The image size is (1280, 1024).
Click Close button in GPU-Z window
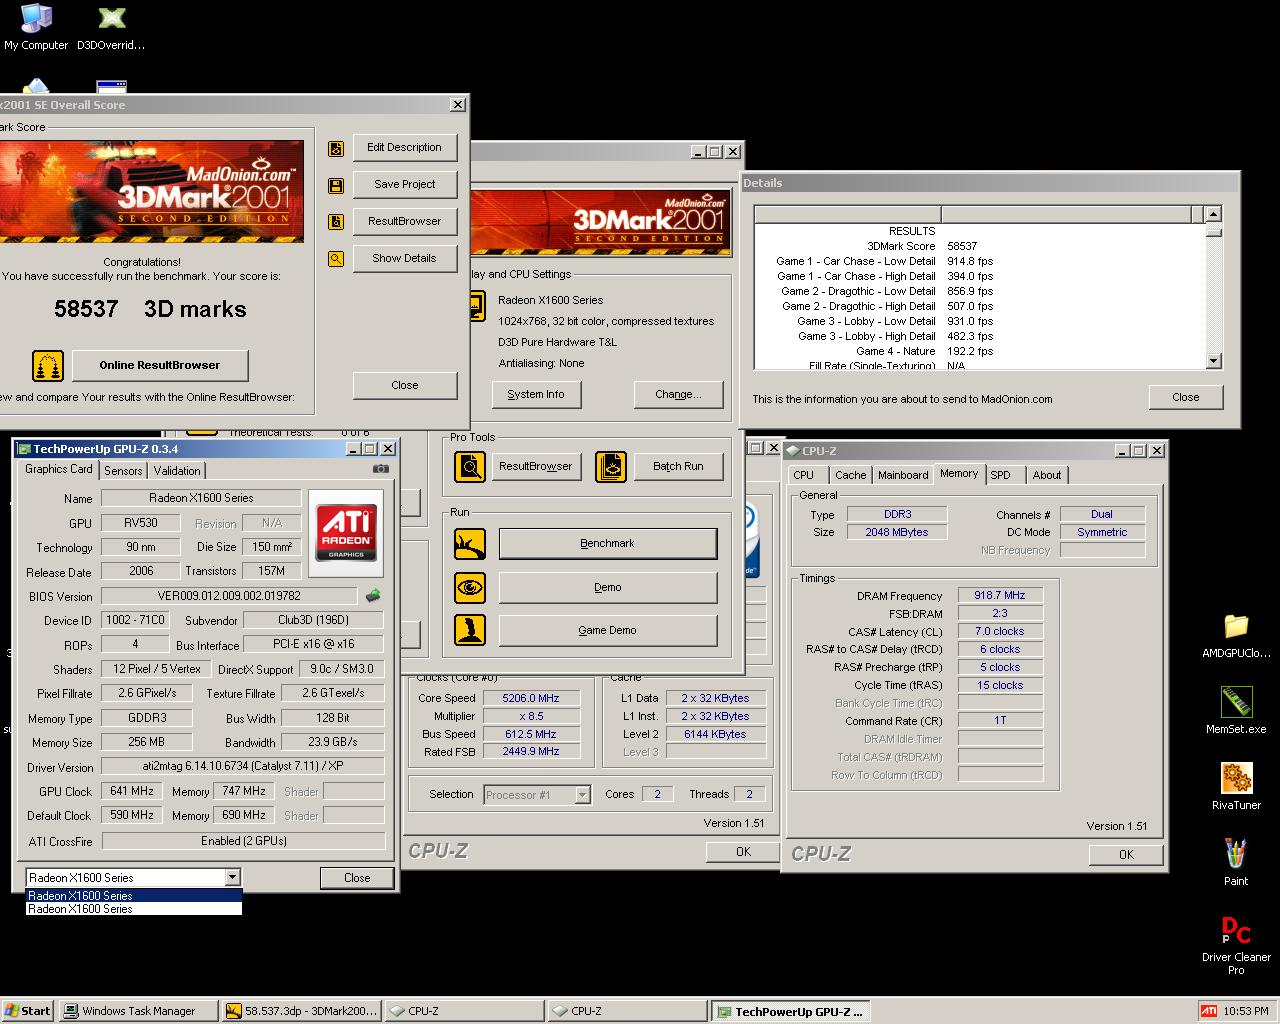(357, 878)
